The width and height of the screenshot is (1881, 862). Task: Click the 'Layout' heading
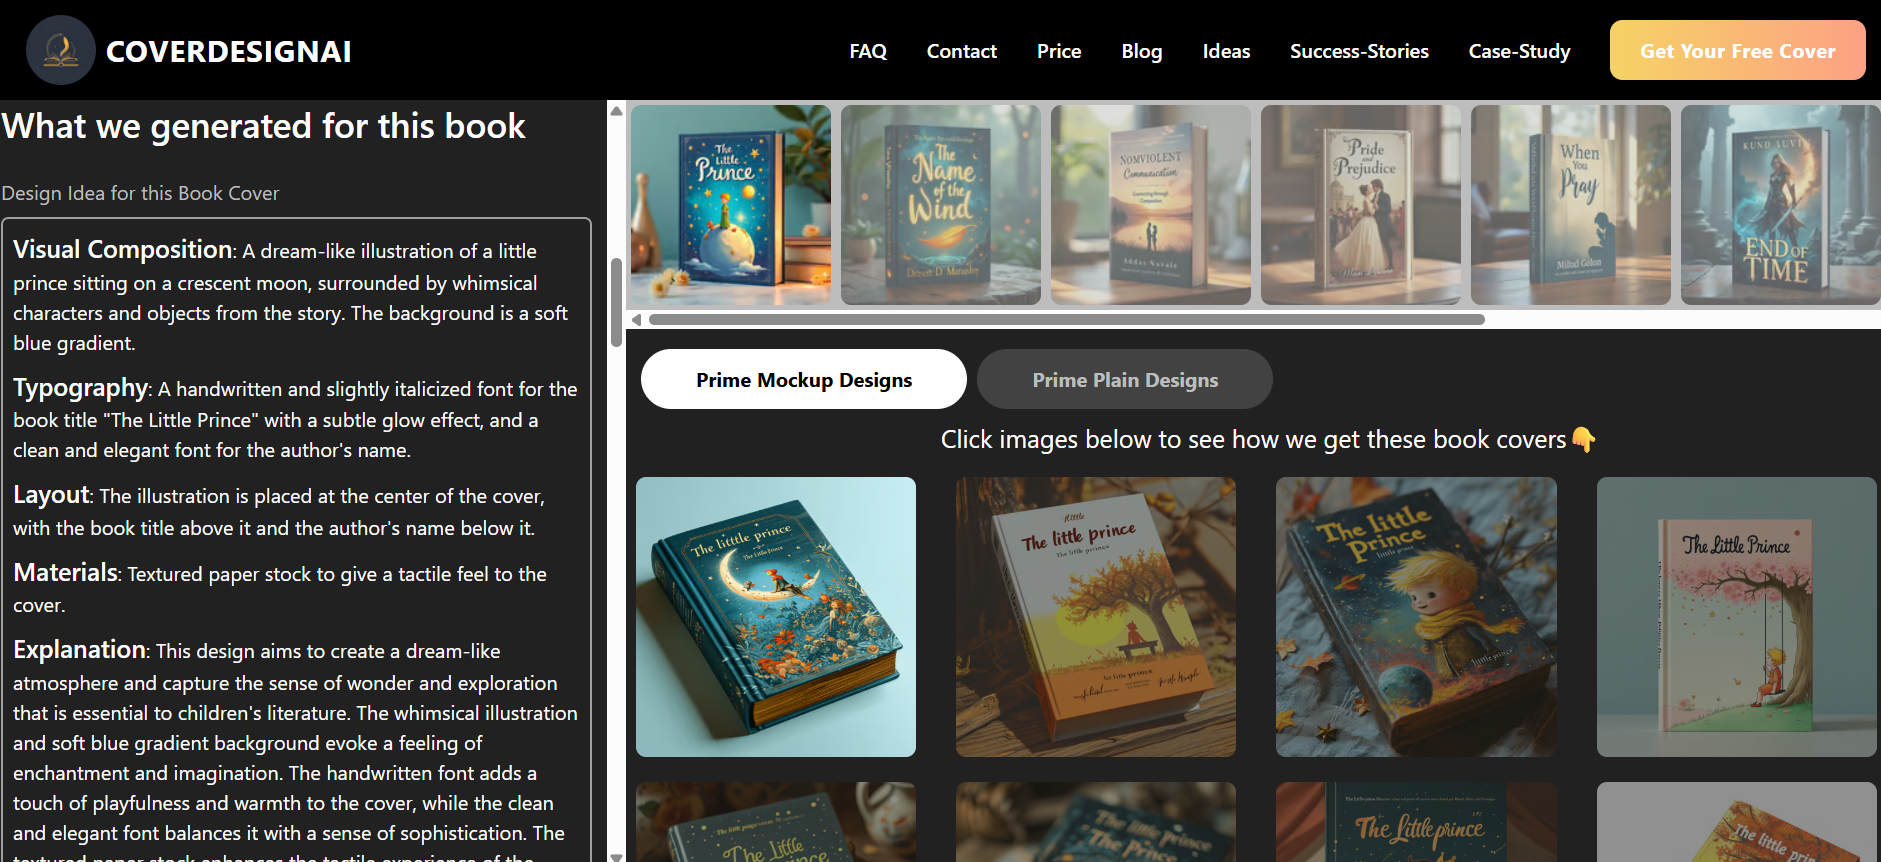click(52, 495)
